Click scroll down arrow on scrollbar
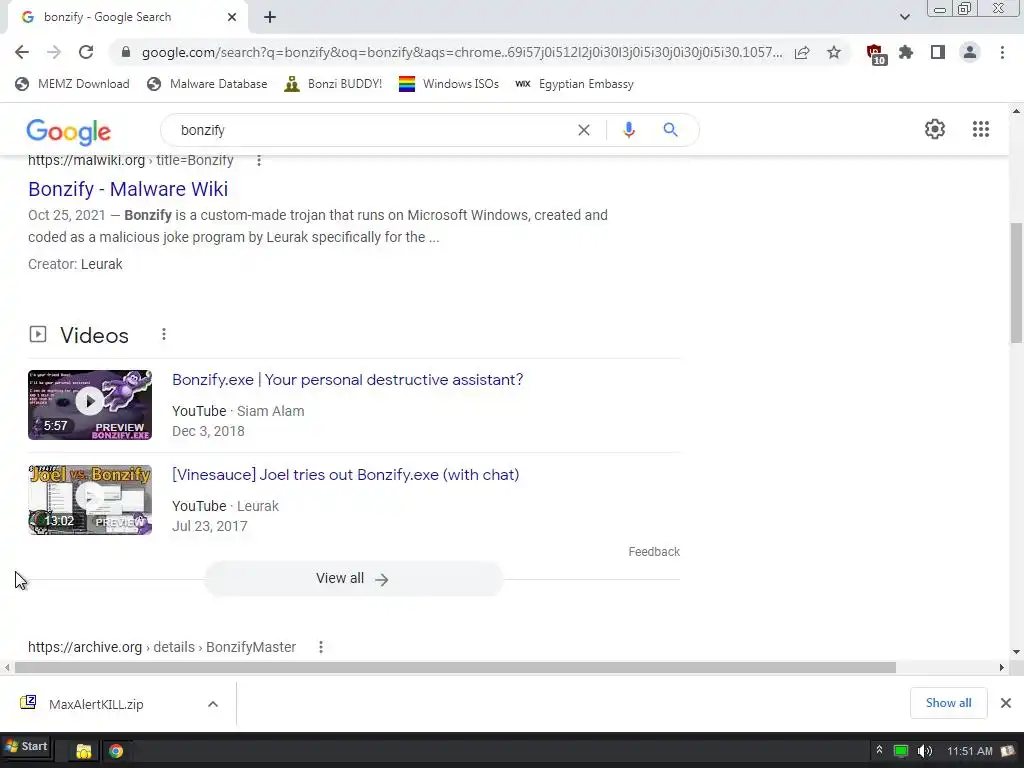Viewport: 1024px width, 768px height. point(1016,652)
